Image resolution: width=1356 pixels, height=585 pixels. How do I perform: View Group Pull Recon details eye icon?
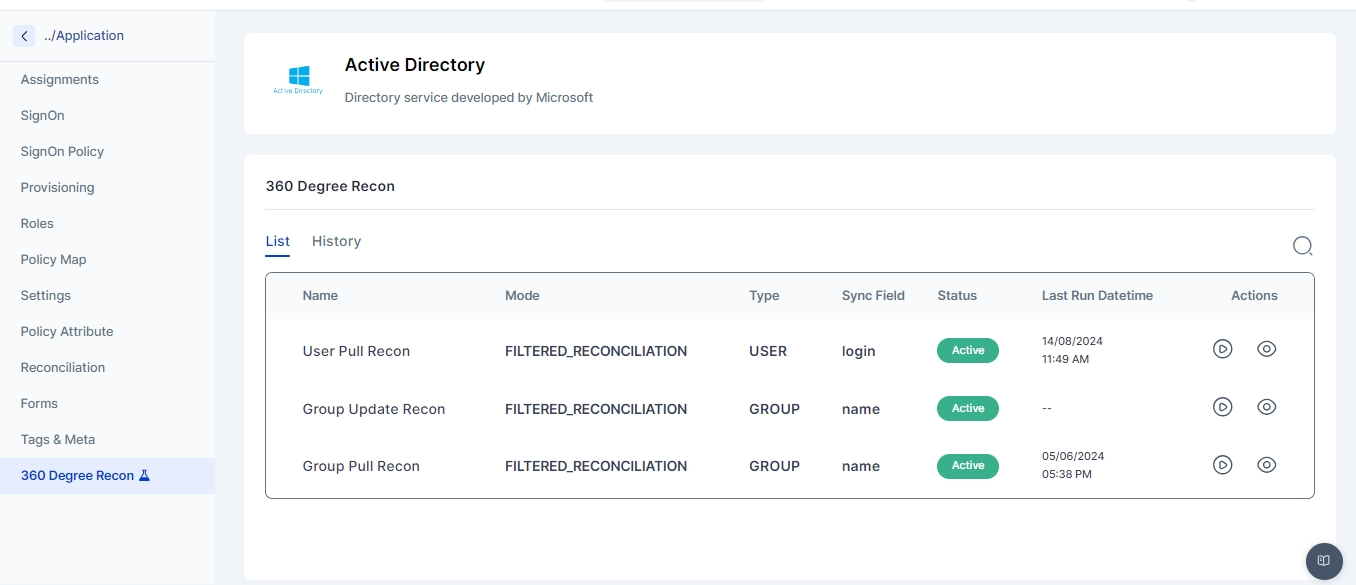(1266, 465)
